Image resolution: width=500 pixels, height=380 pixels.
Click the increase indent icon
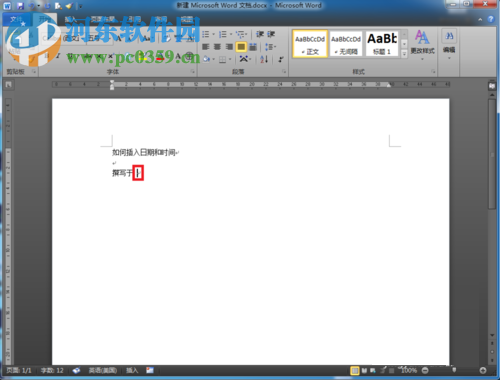271,34
